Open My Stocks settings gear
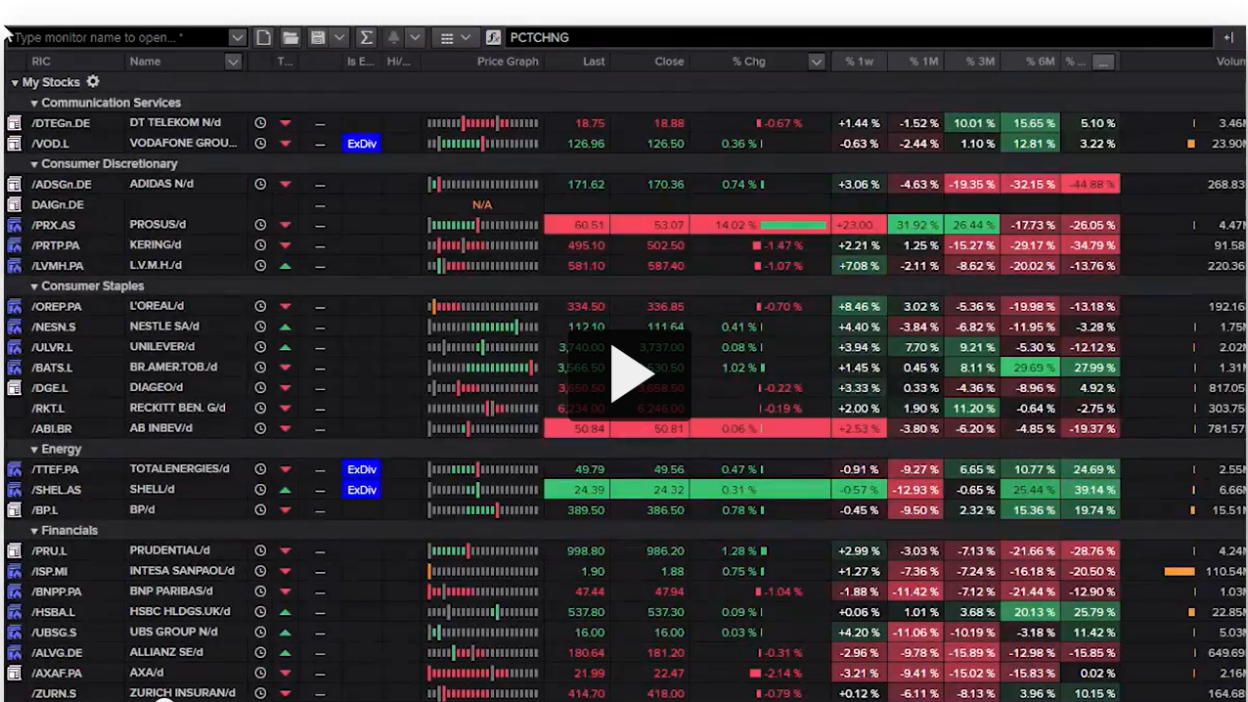 click(x=93, y=82)
